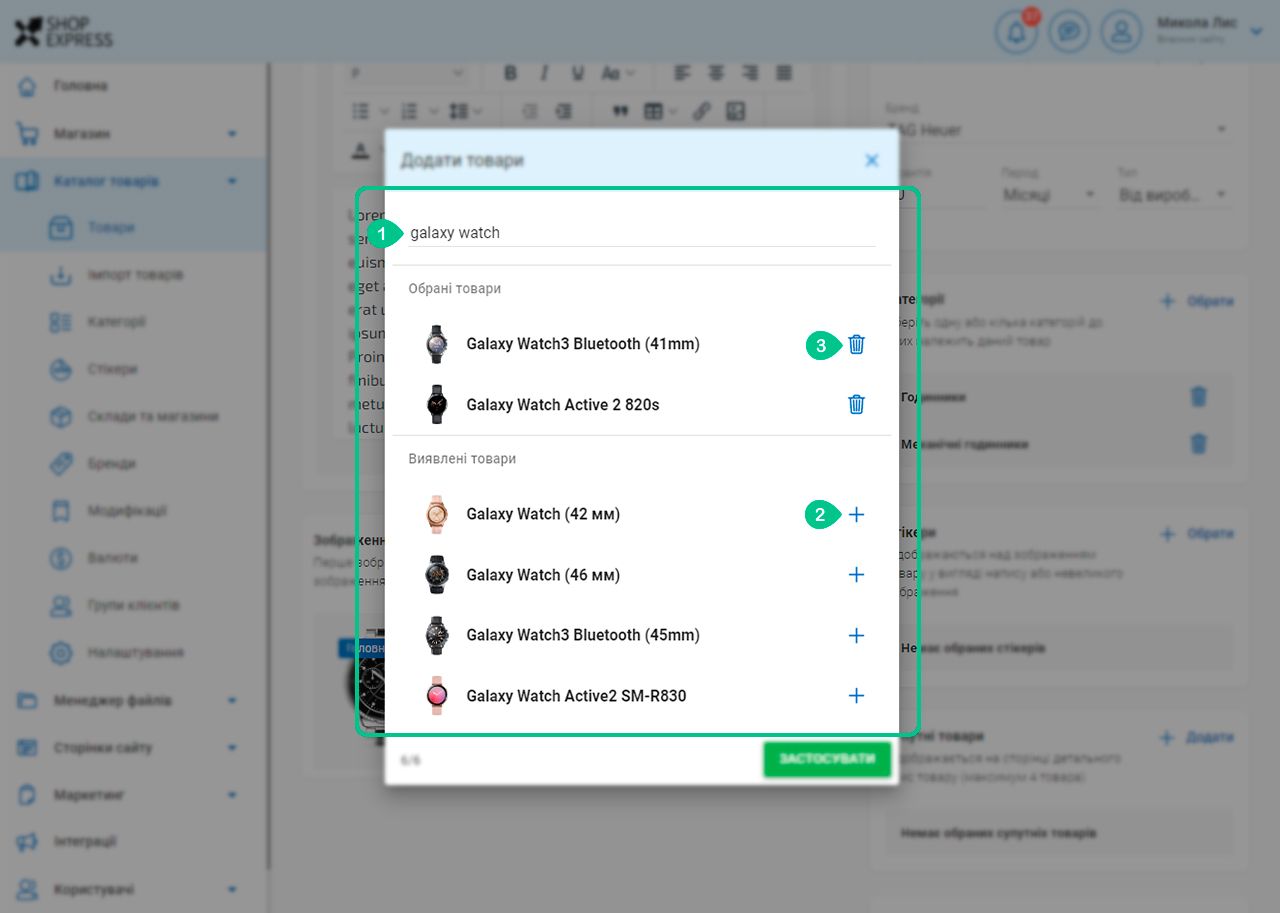Click Обрати link for stickers
The image size is (1280, 913).
click(x=1198, y=534)
